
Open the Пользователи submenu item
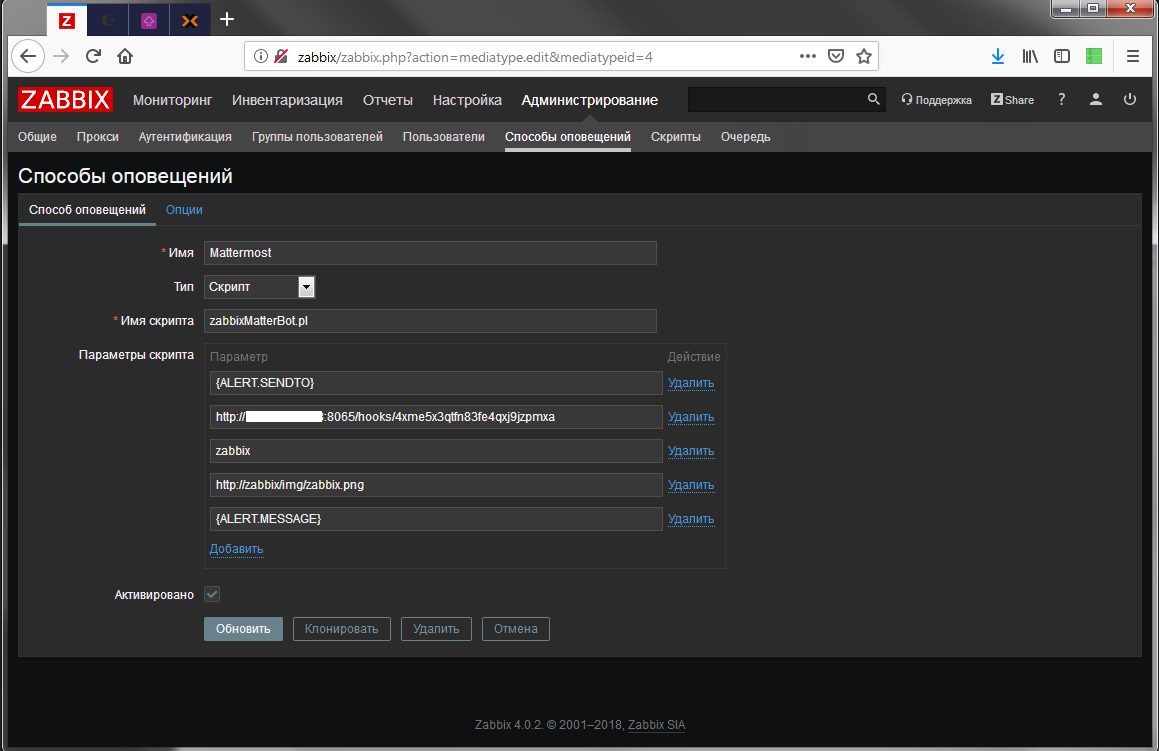pos(443,137)
